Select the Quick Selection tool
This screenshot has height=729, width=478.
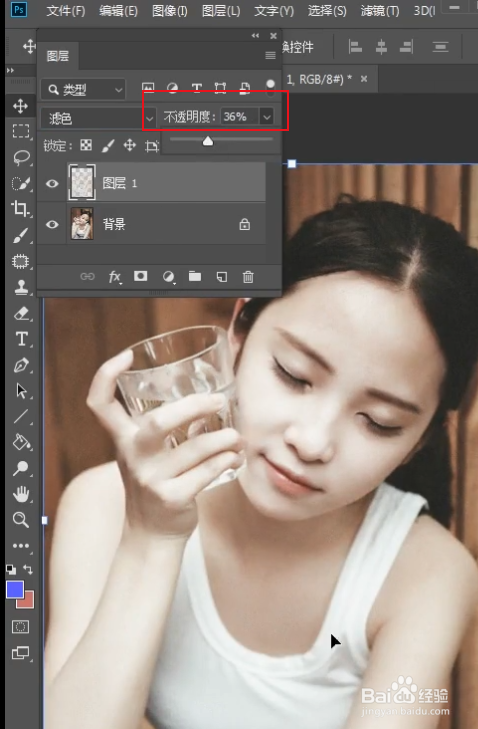(x=20, y=183)
